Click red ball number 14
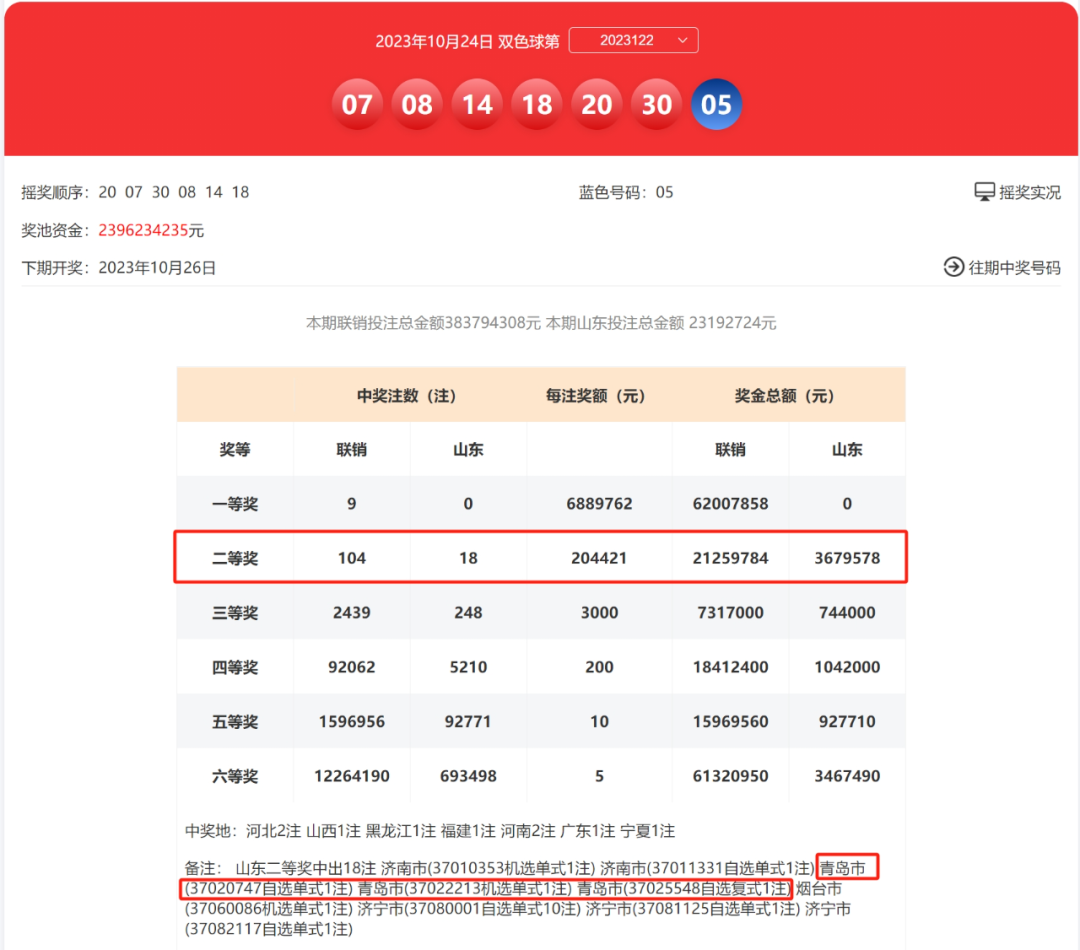This screenshot has width=1080, height=950. point(477,105)
